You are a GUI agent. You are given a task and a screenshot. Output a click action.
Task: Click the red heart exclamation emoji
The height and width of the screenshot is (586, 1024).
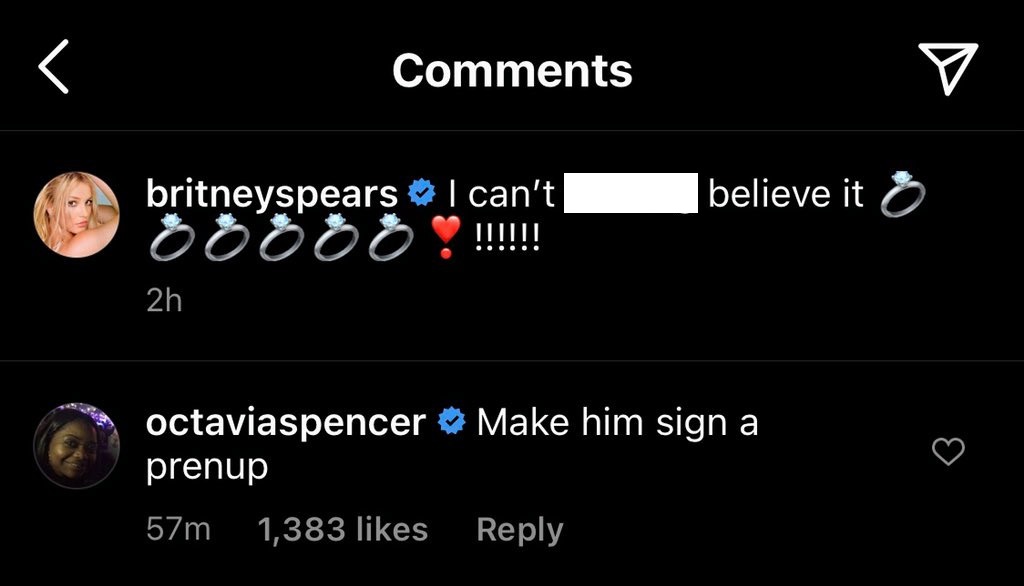coord(444,237)
